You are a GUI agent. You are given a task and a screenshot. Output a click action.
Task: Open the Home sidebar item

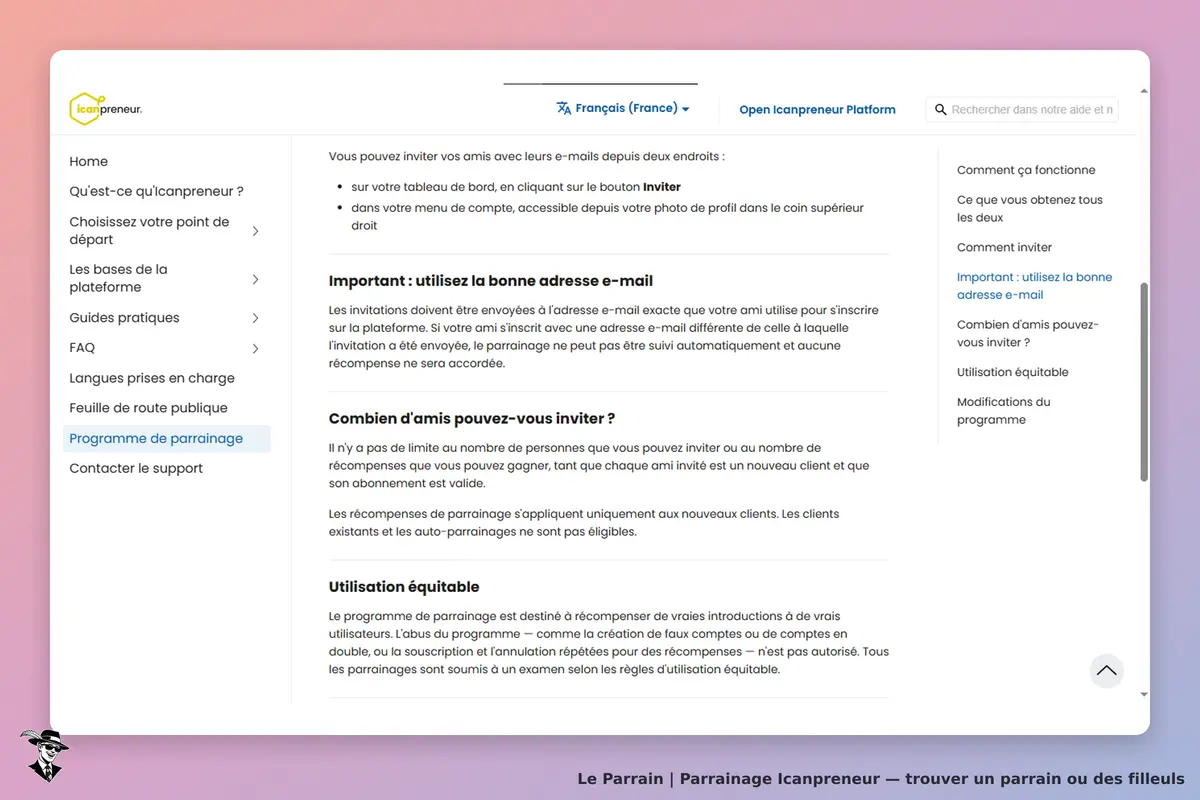[89, 161]
